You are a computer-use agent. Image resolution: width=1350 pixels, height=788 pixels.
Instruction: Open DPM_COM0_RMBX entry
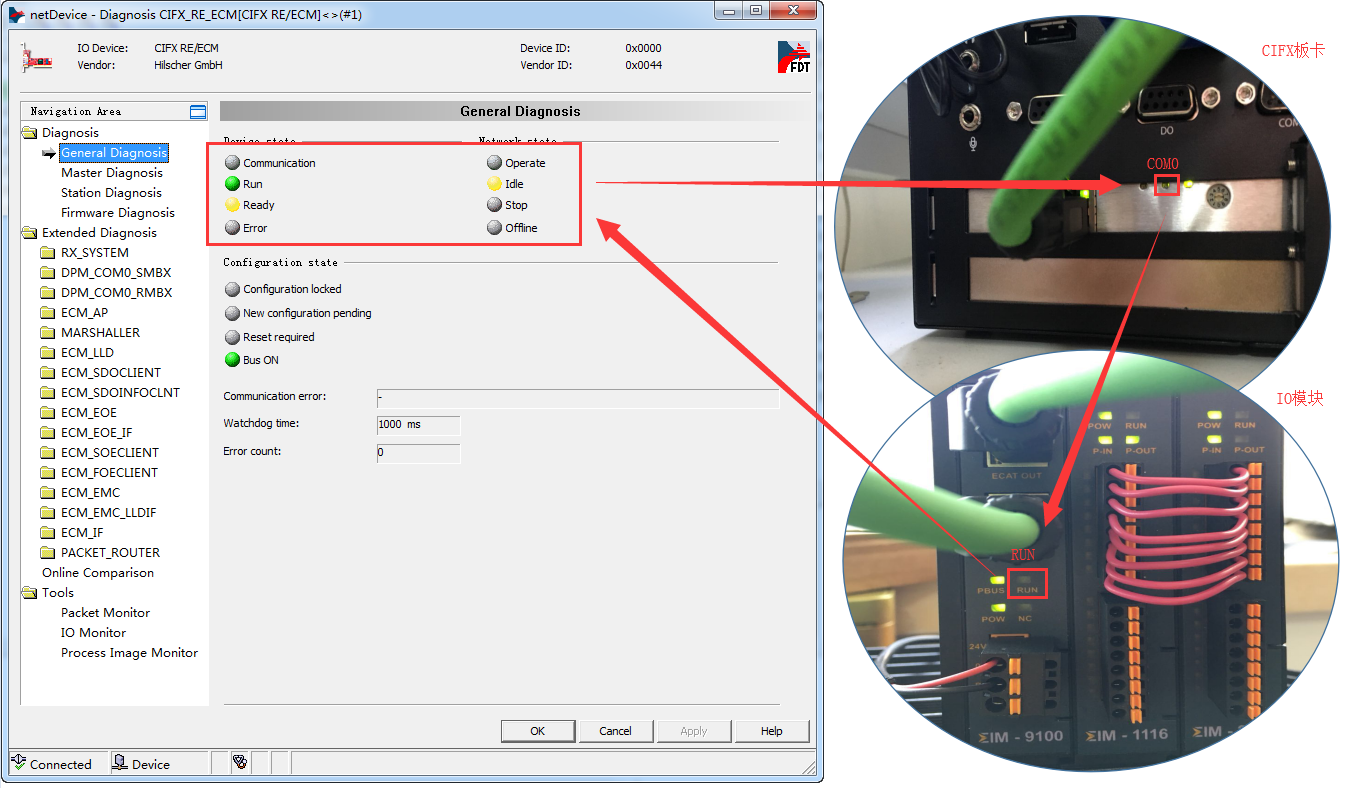coord(116,293)
